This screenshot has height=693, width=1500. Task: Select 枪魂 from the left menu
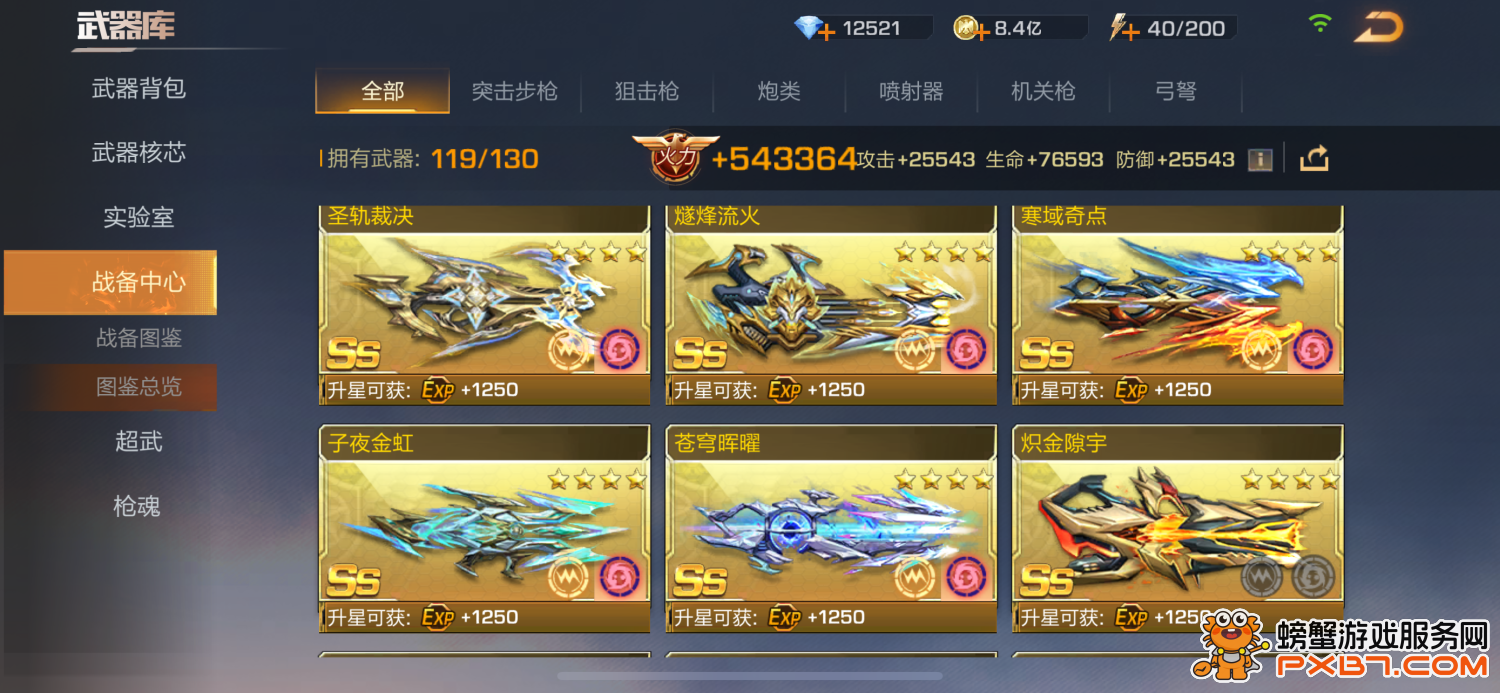click(137, 507)
